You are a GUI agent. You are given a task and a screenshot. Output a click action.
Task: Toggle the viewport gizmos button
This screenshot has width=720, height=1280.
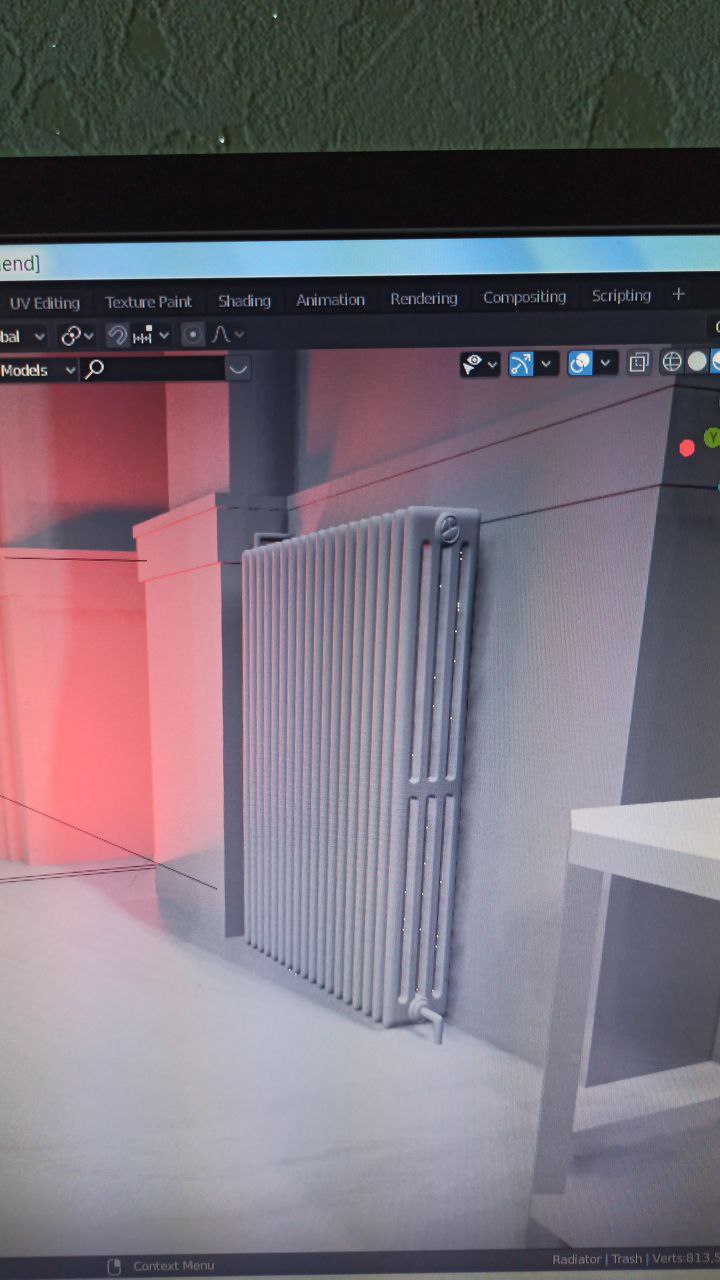[x=521, y=363]
